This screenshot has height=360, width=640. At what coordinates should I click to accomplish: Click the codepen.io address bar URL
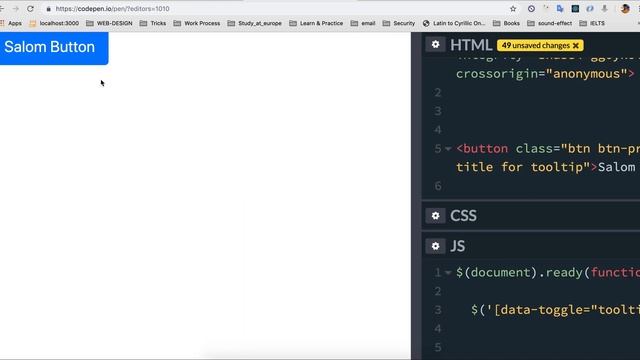112,9
